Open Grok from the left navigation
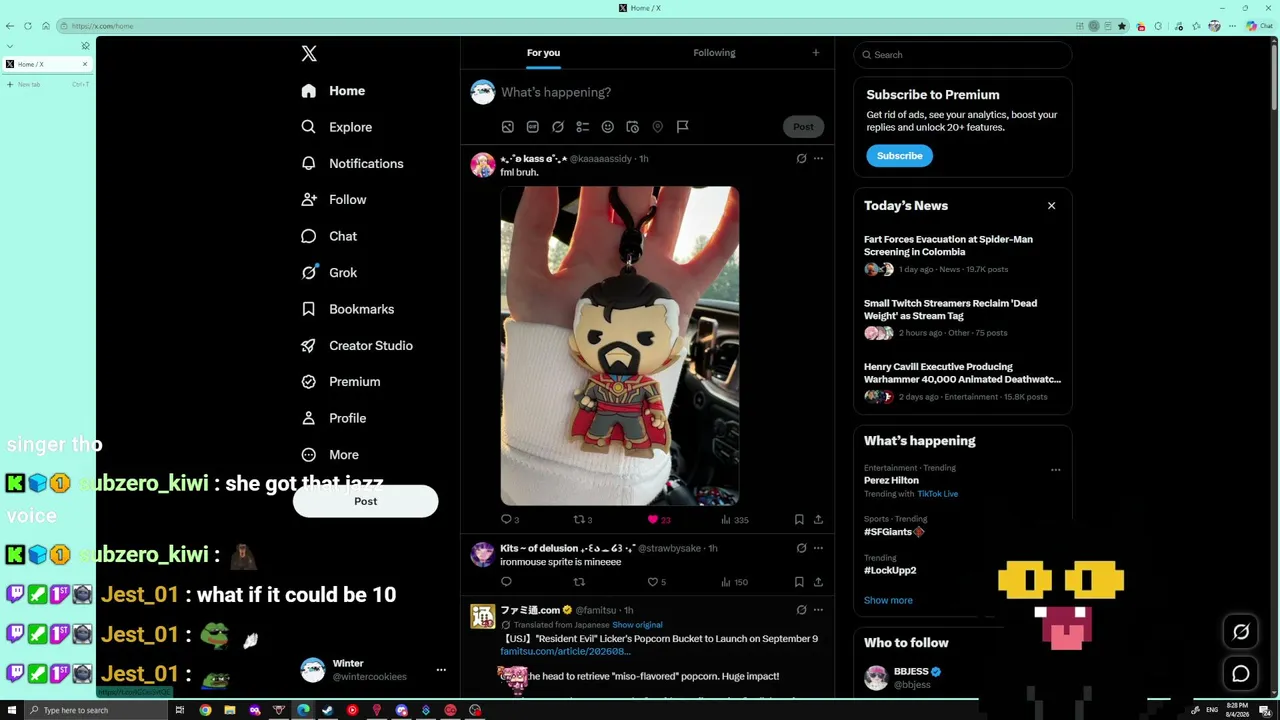The image size is (1280, 720). (x=329, y=272)
